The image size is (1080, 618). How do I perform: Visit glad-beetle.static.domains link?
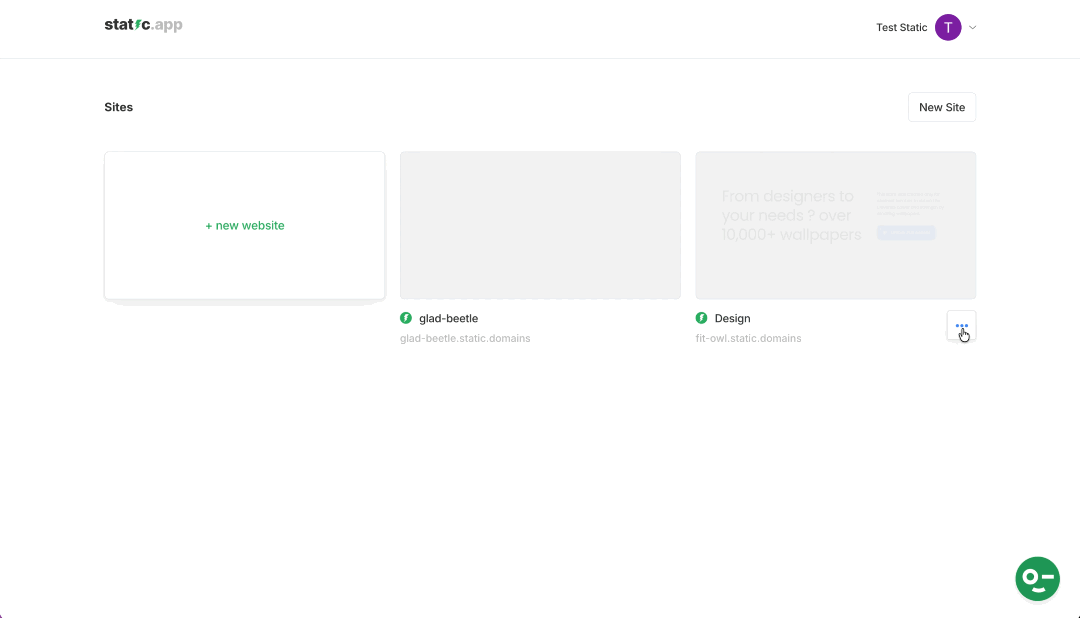click(465, 338)
